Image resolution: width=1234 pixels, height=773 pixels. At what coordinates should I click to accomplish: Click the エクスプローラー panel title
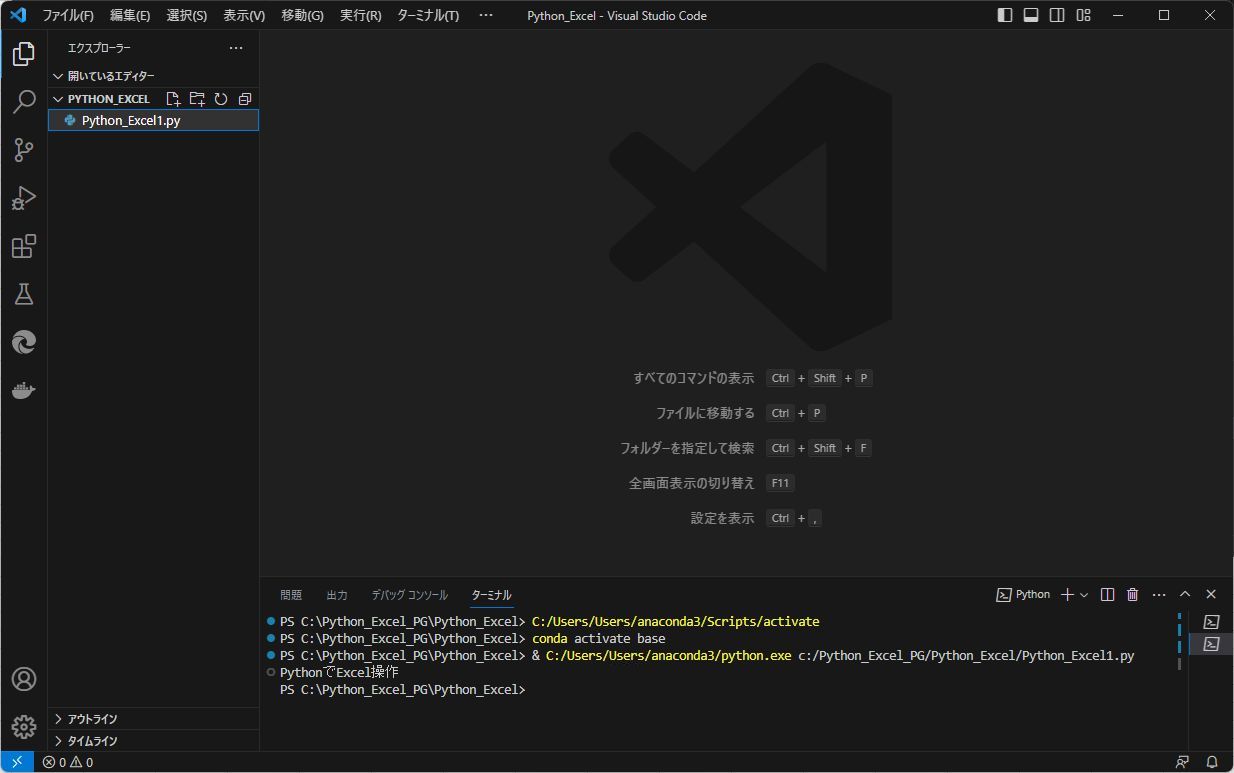pyautogui.click(x=99, y=48)
